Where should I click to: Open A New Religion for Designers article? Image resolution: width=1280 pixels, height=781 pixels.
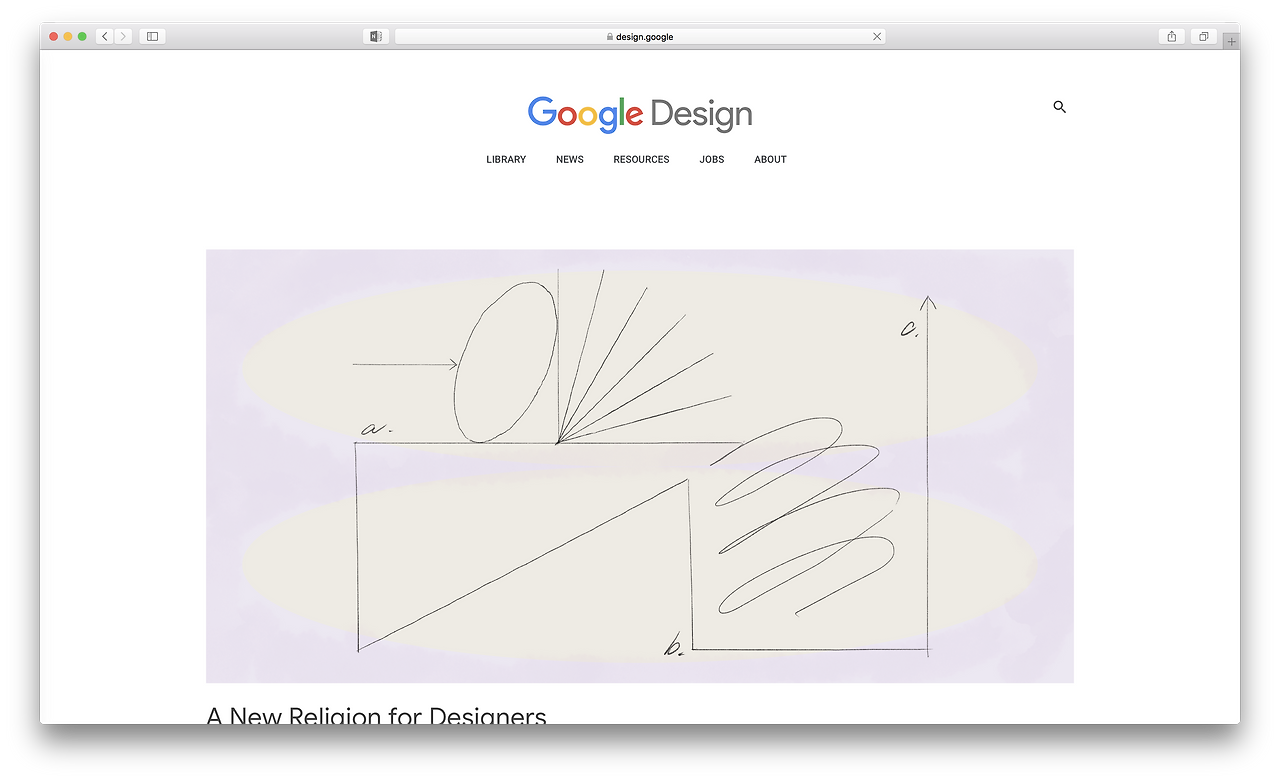point(376,715)
